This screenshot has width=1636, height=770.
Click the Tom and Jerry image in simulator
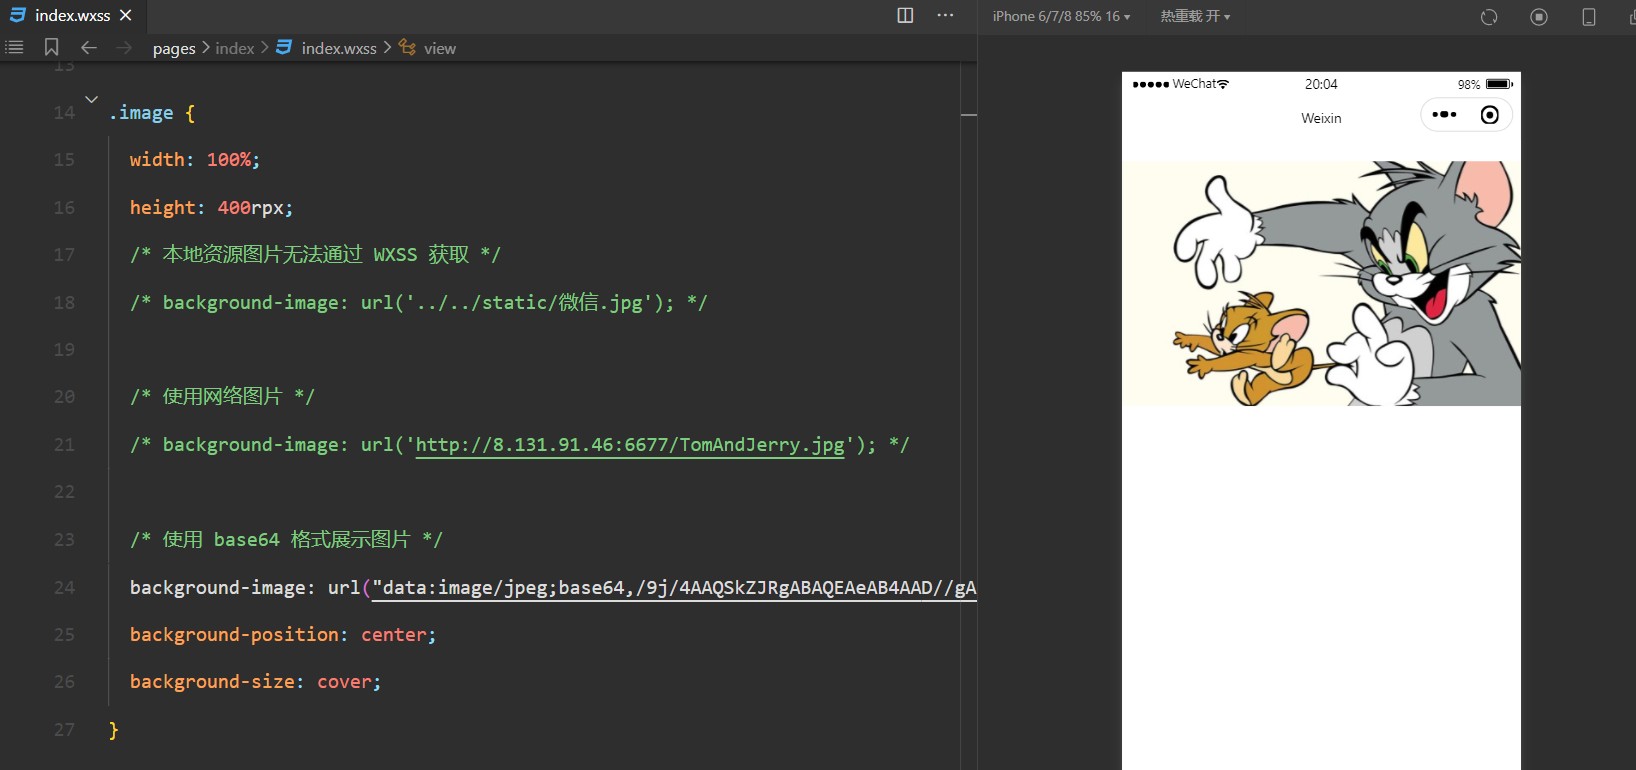[1321, 283]
